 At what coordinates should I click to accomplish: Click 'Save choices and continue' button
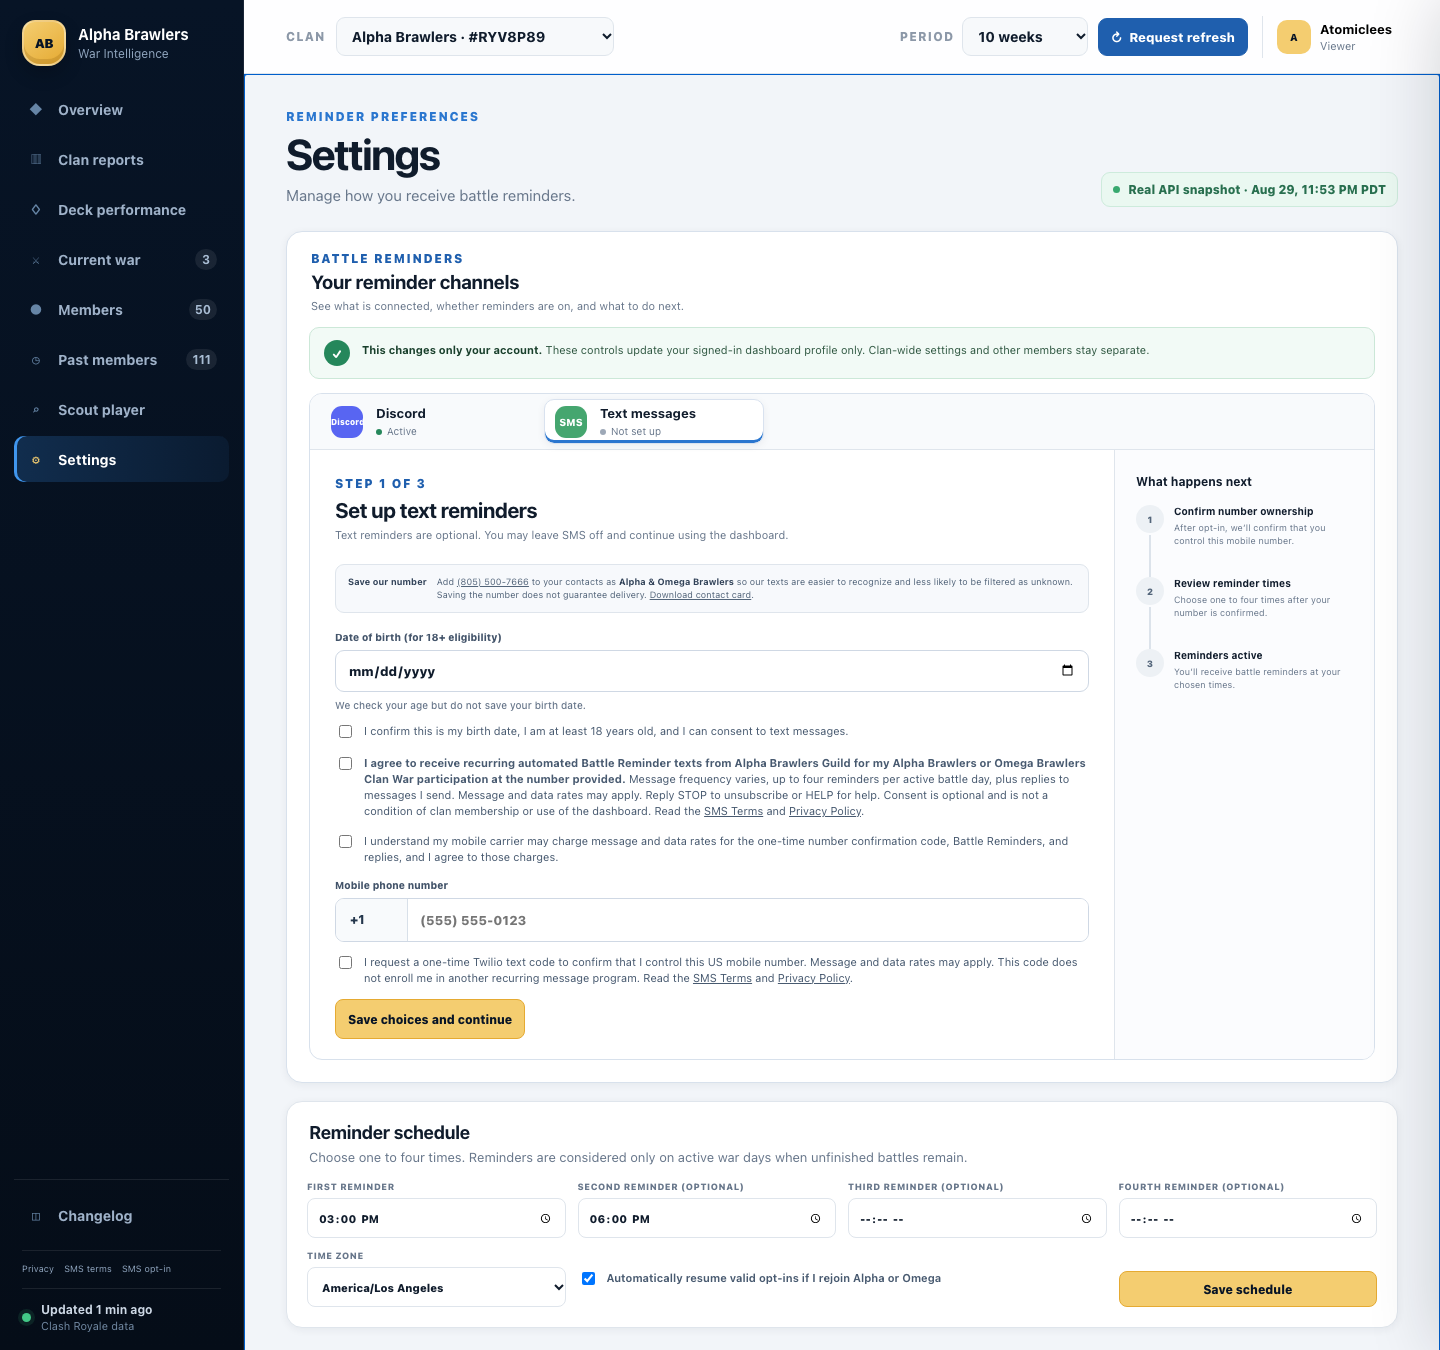[x=430, y=1019]
